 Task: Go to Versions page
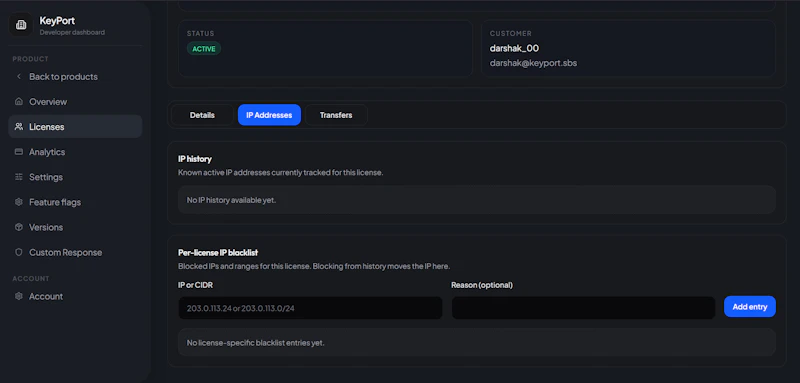tap(75, 227)
